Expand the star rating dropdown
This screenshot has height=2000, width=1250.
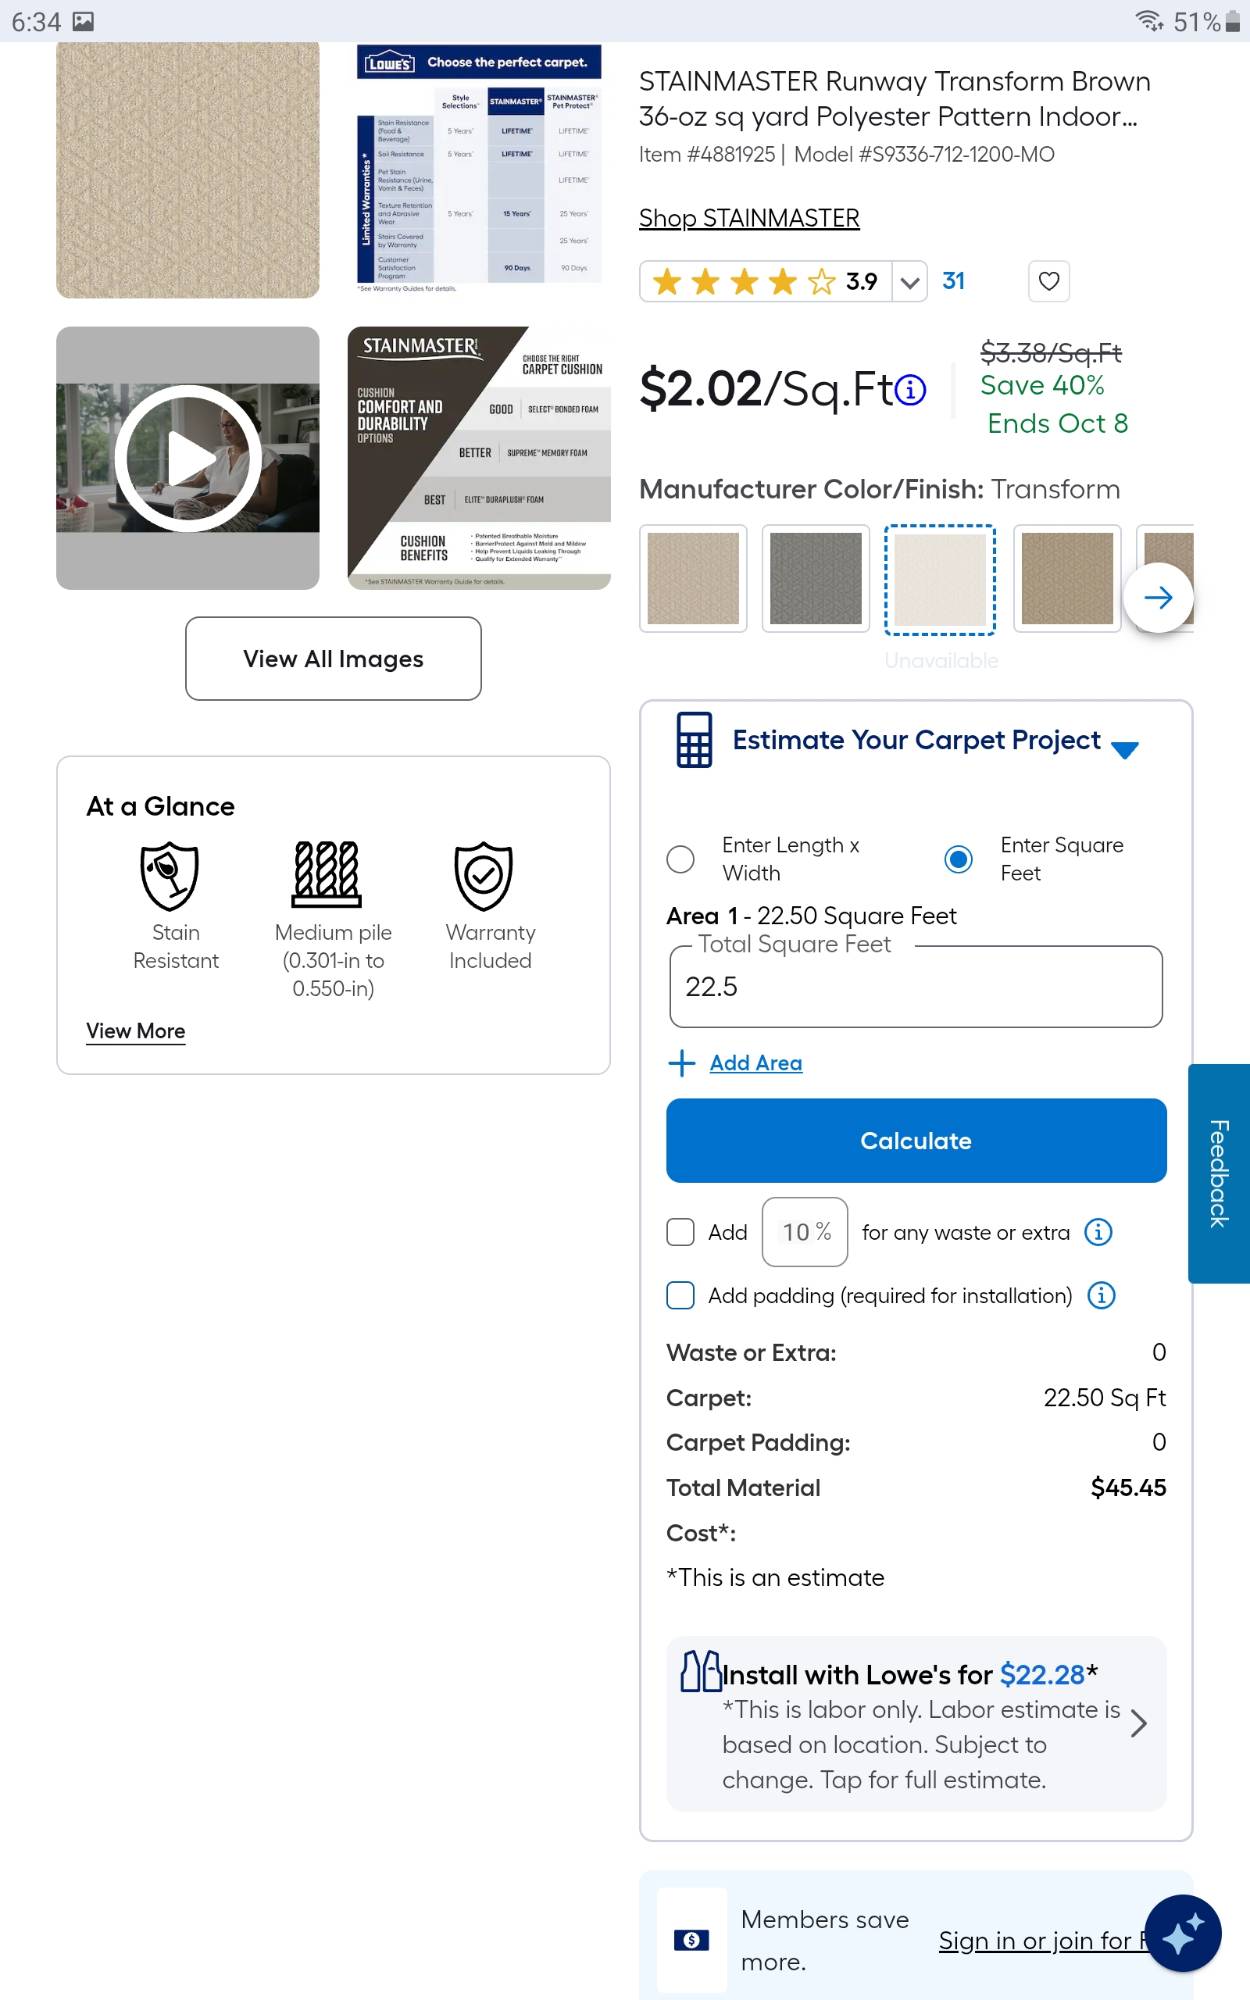click(909, 282)
